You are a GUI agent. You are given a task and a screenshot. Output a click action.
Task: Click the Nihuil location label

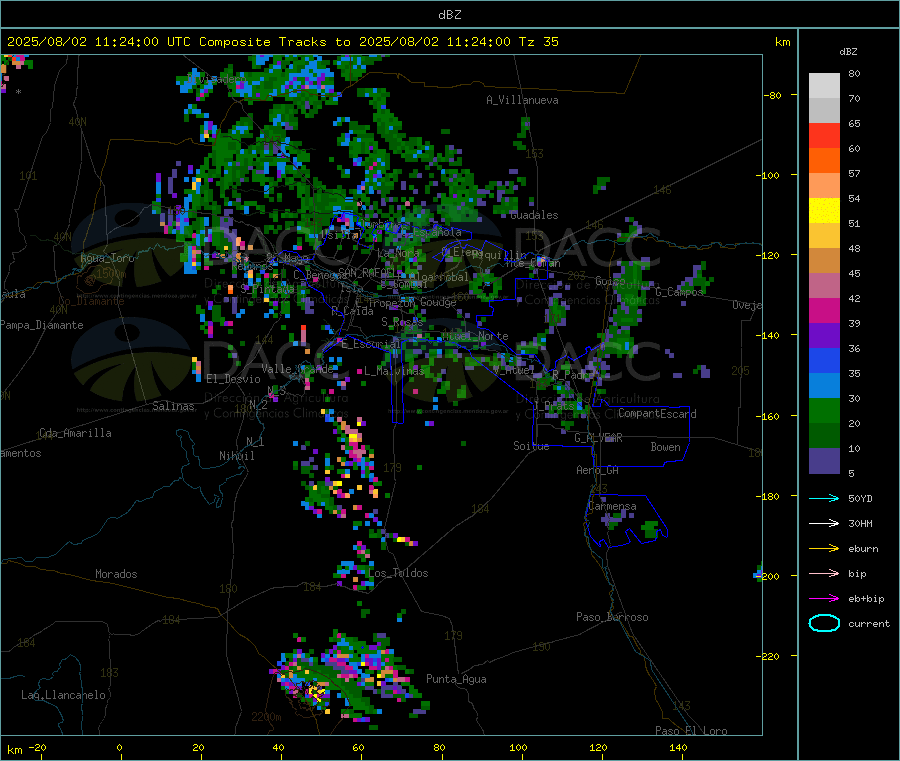pyautogui.click(x=236, y=456)
